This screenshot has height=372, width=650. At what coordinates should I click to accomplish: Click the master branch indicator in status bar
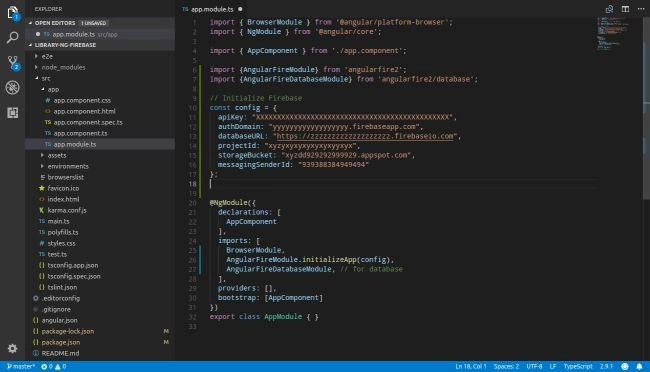(x=20, y=366)
